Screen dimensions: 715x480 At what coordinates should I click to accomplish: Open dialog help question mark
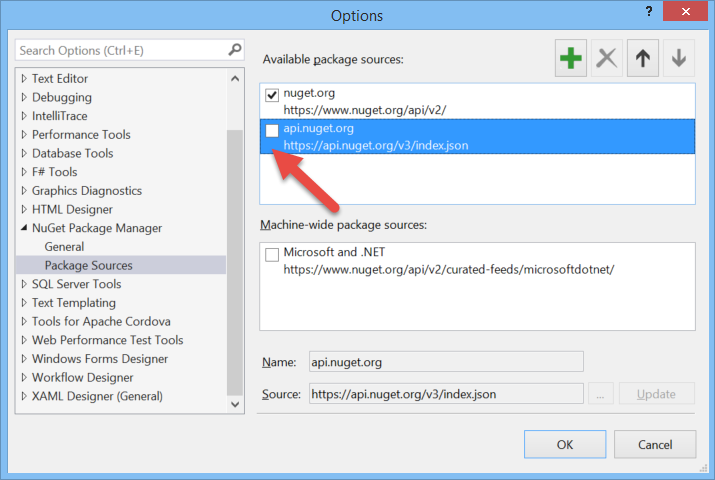click(648, 11)
